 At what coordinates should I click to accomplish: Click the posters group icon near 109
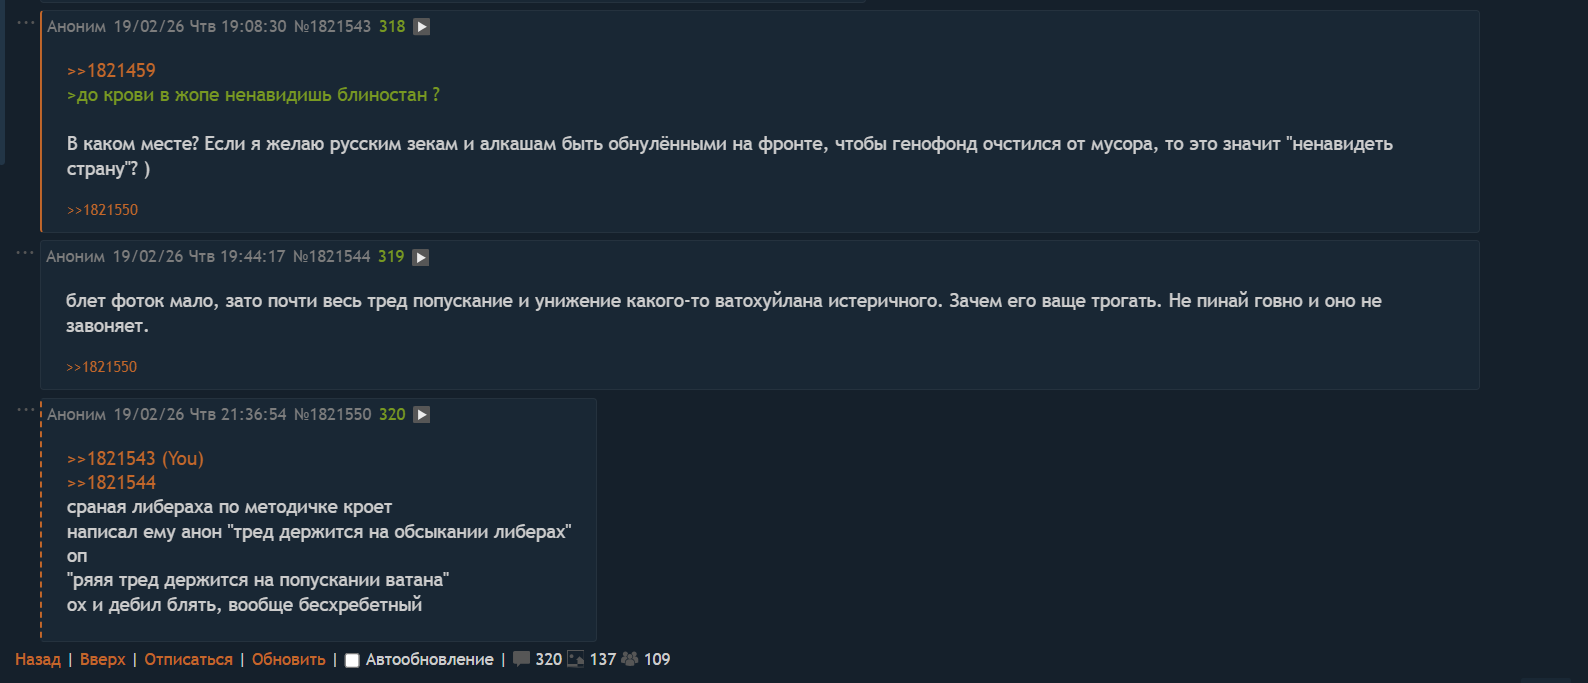click(x=630, y=659)
